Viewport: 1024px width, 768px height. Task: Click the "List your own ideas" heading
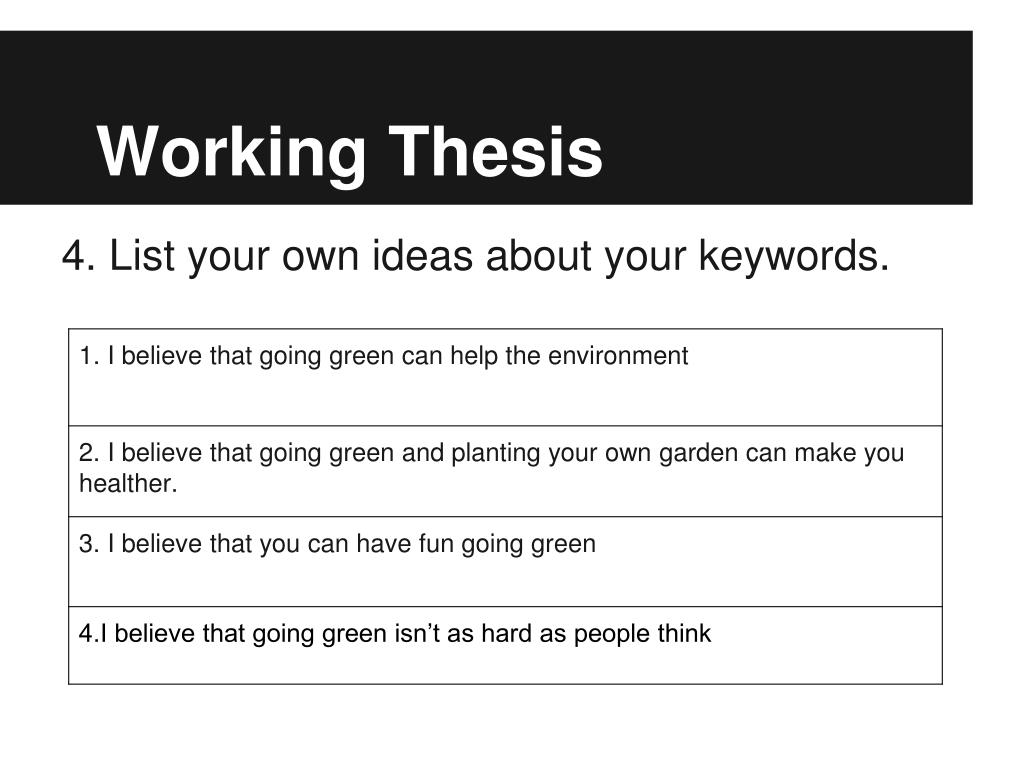pos(475,255)
